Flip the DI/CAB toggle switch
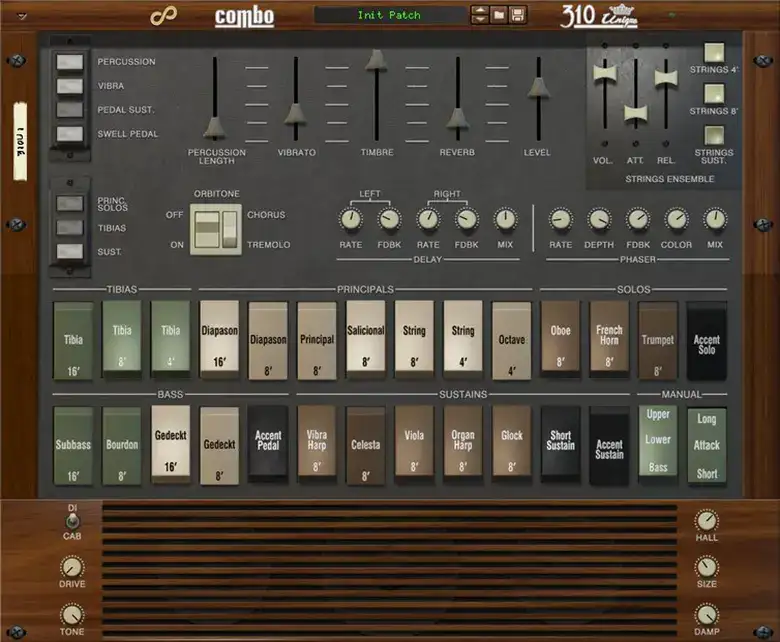 click(x=73, y=521)
